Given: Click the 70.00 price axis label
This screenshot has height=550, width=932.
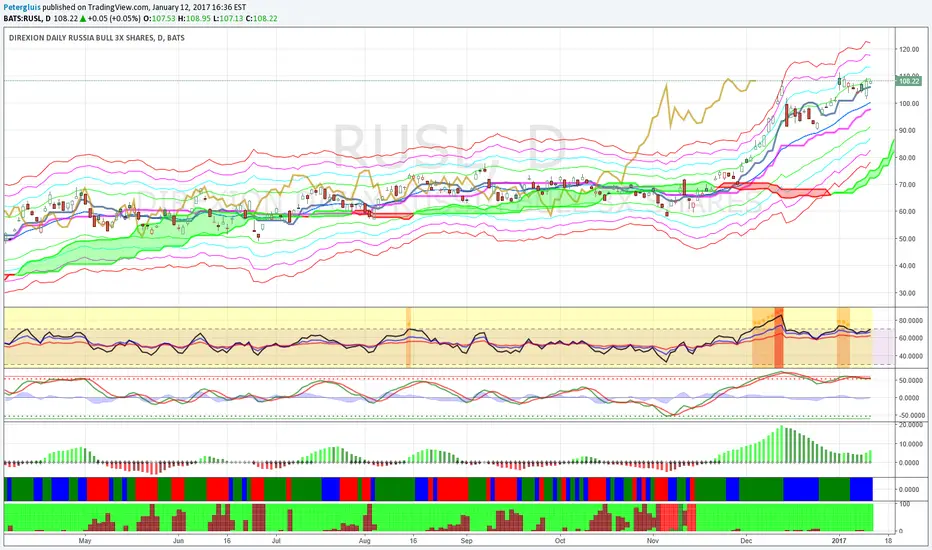Looking at the screenshot, I should click(909, 185).
